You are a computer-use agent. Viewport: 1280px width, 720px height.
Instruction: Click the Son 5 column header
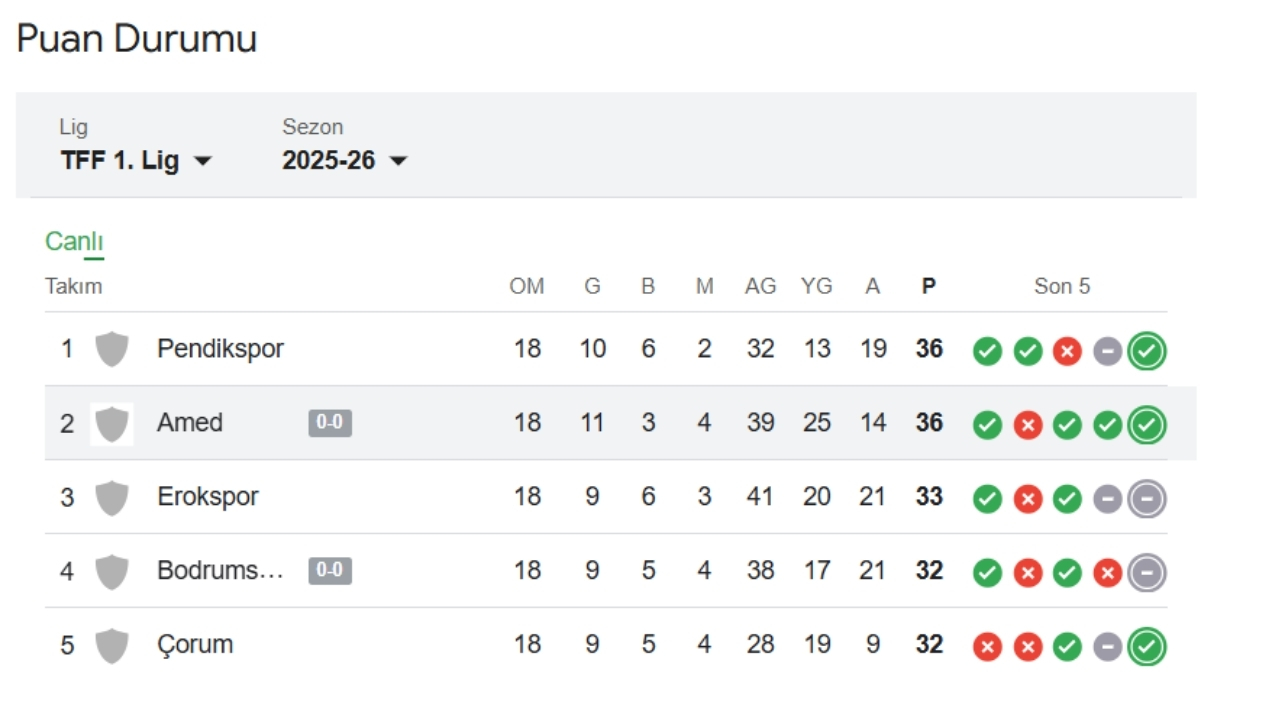pyautogui.click(x=1062, y=287)
